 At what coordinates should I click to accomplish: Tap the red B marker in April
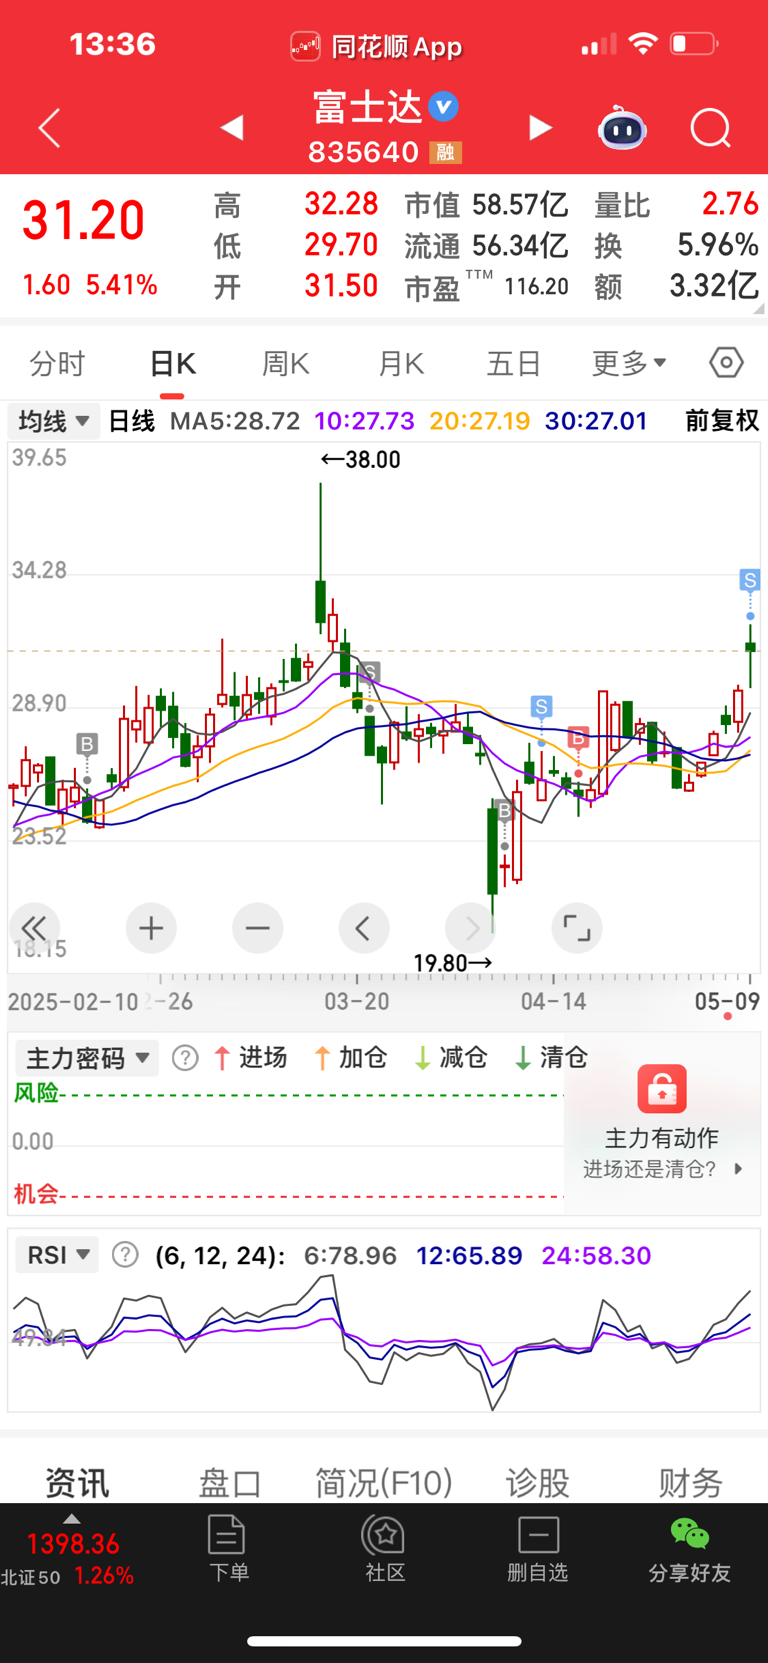coord(578,738)
